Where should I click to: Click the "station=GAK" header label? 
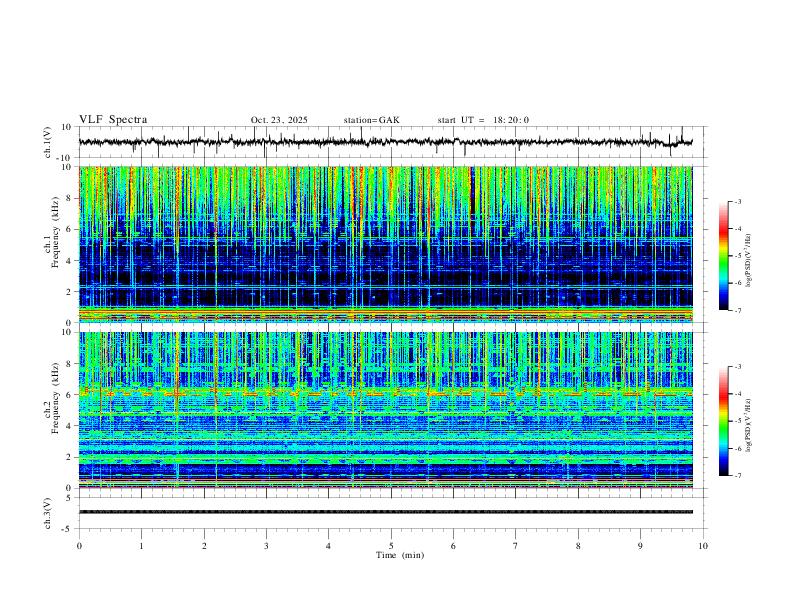(x=372, y=120)
